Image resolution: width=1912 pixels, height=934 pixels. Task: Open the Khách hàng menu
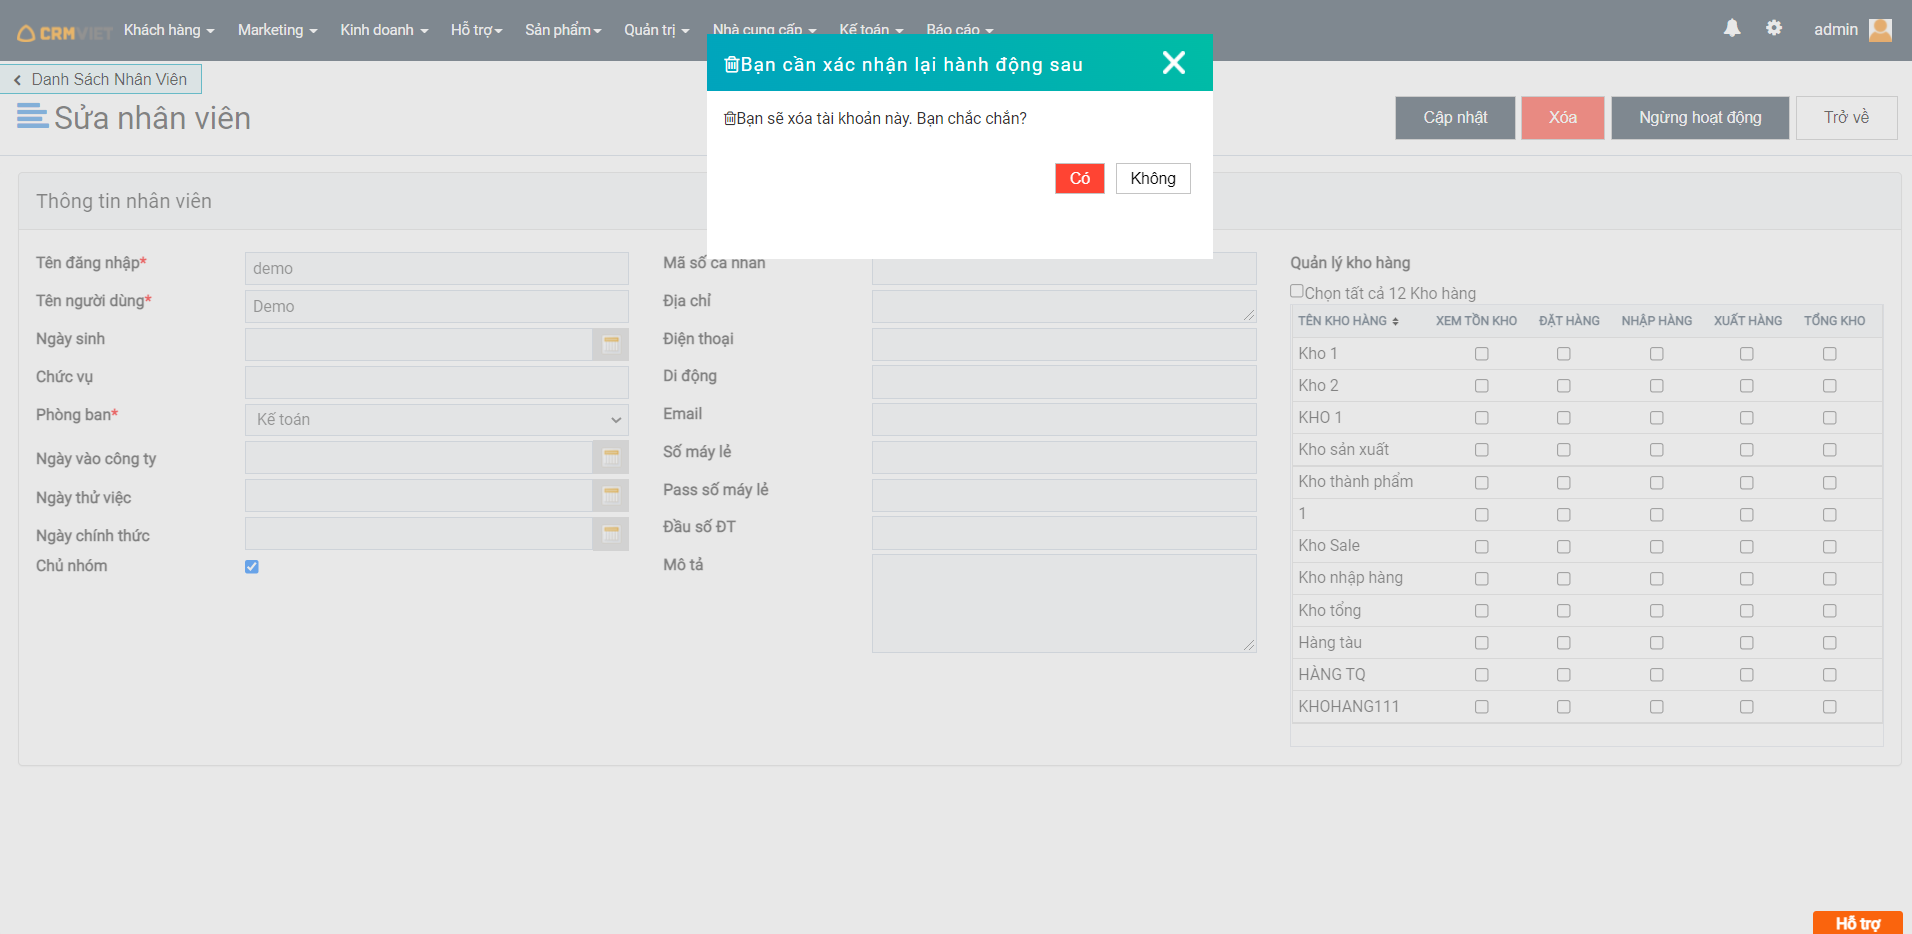168,30
